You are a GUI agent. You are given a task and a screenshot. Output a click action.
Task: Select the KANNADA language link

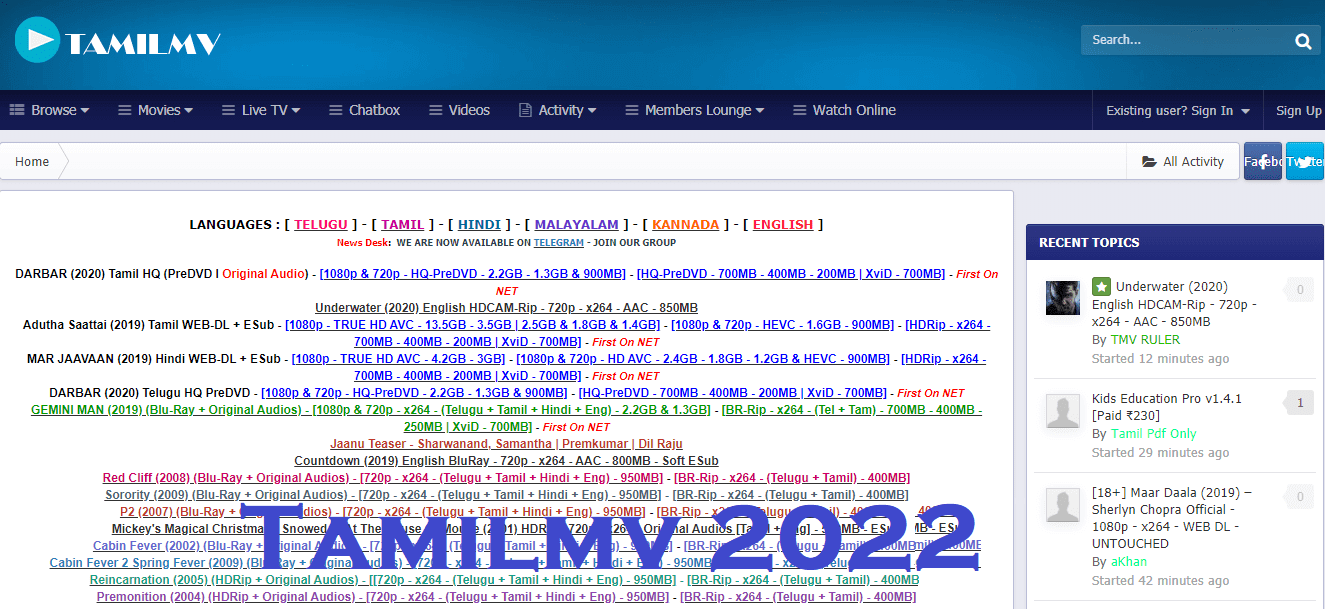686,224
